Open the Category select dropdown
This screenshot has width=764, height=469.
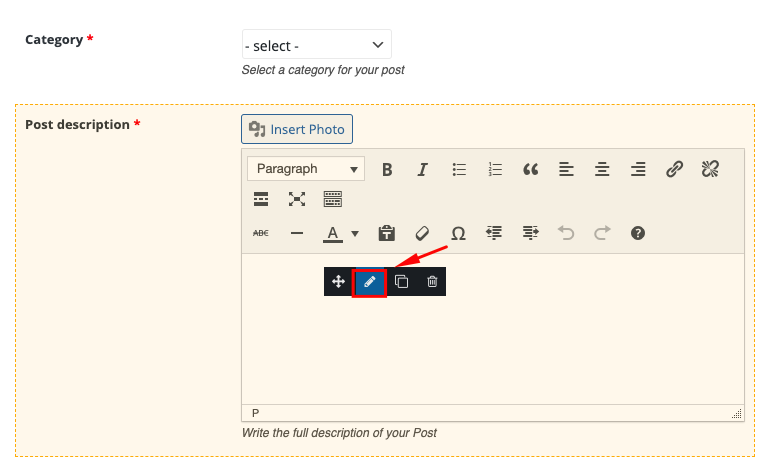(317, 44)
